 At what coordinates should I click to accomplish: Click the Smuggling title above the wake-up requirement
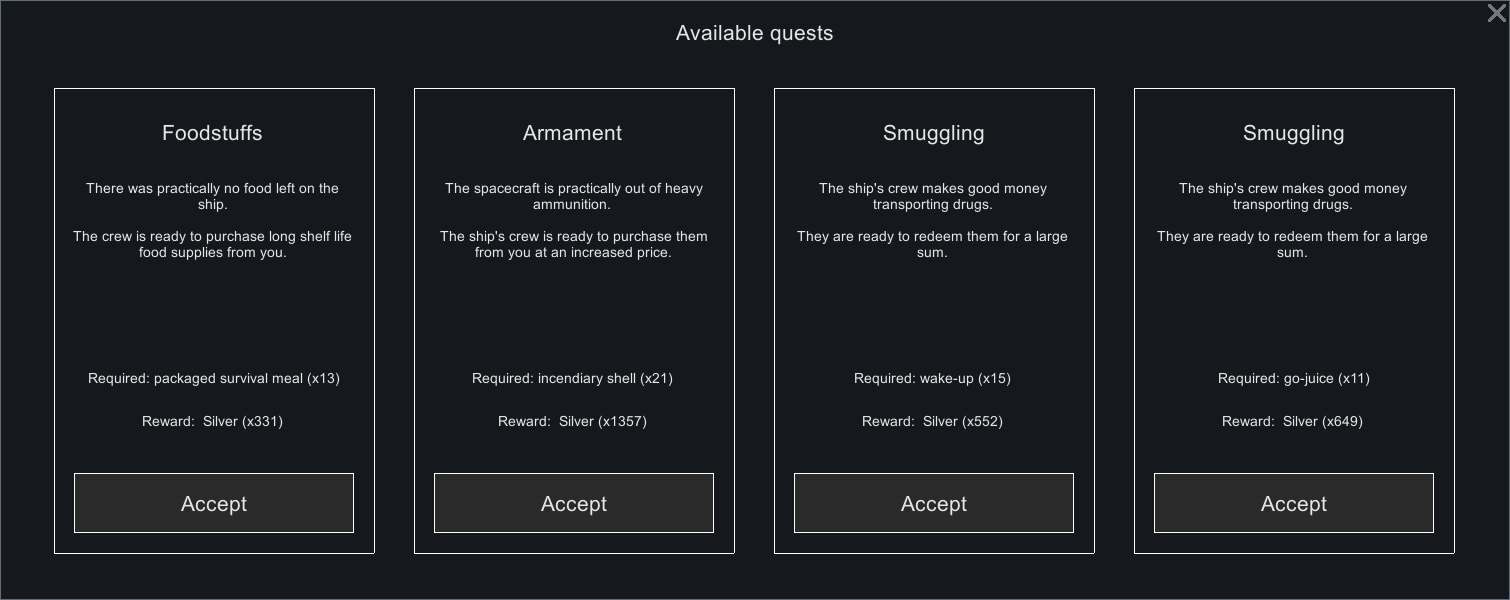[933, 133]
